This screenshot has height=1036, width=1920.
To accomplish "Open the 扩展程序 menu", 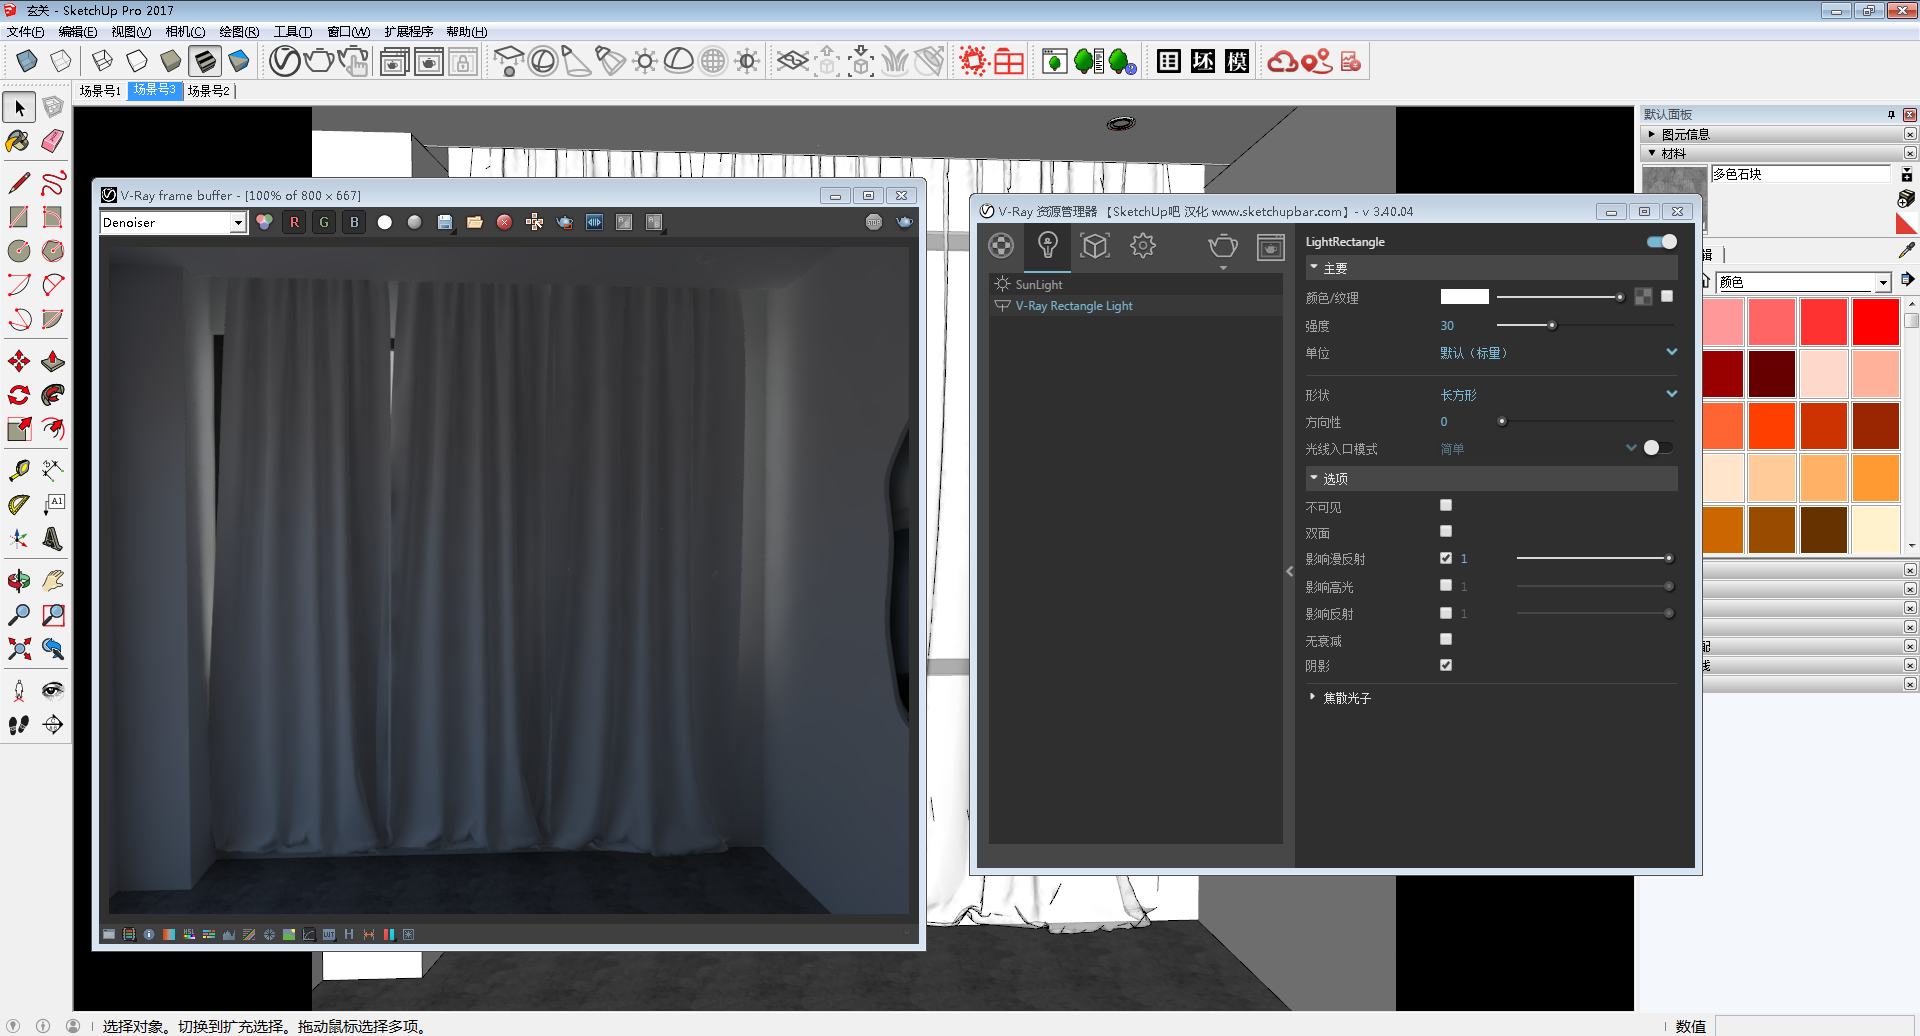I will tap(408, 32).
